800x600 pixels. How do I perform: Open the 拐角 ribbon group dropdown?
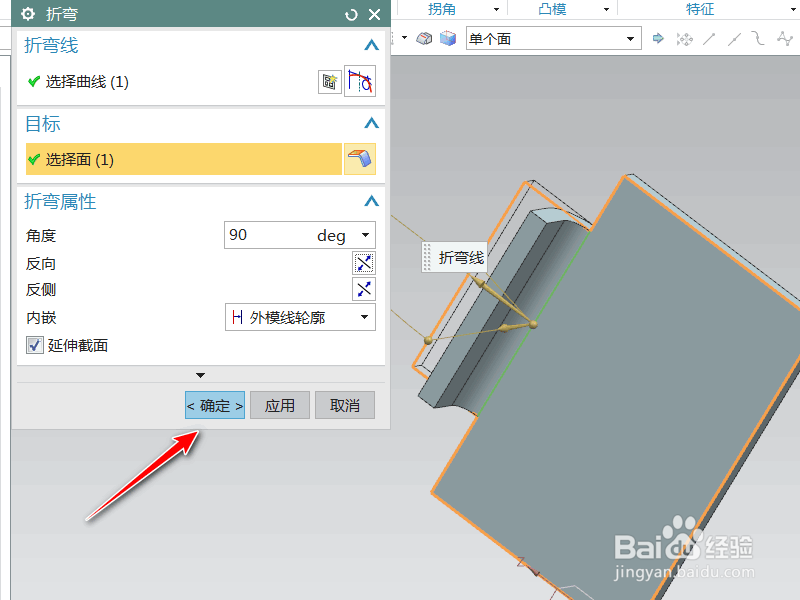pyautogui.click(x=496, y=9)
